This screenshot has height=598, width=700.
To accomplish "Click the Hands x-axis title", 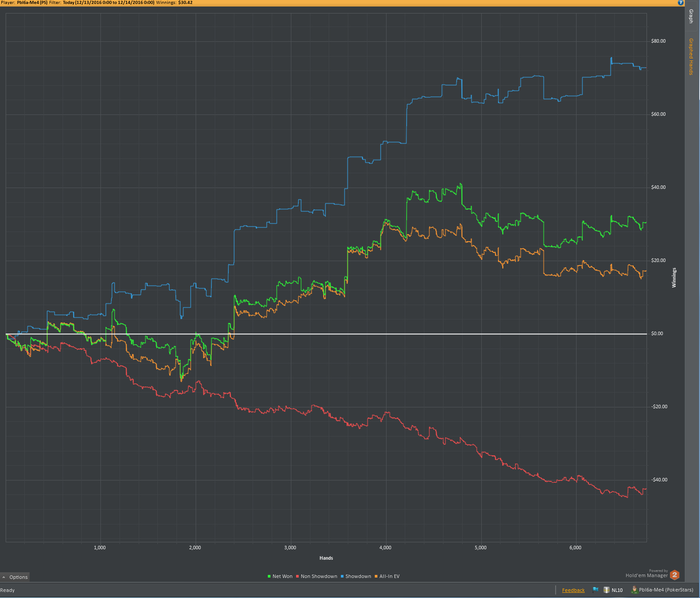I will point(326,558).
